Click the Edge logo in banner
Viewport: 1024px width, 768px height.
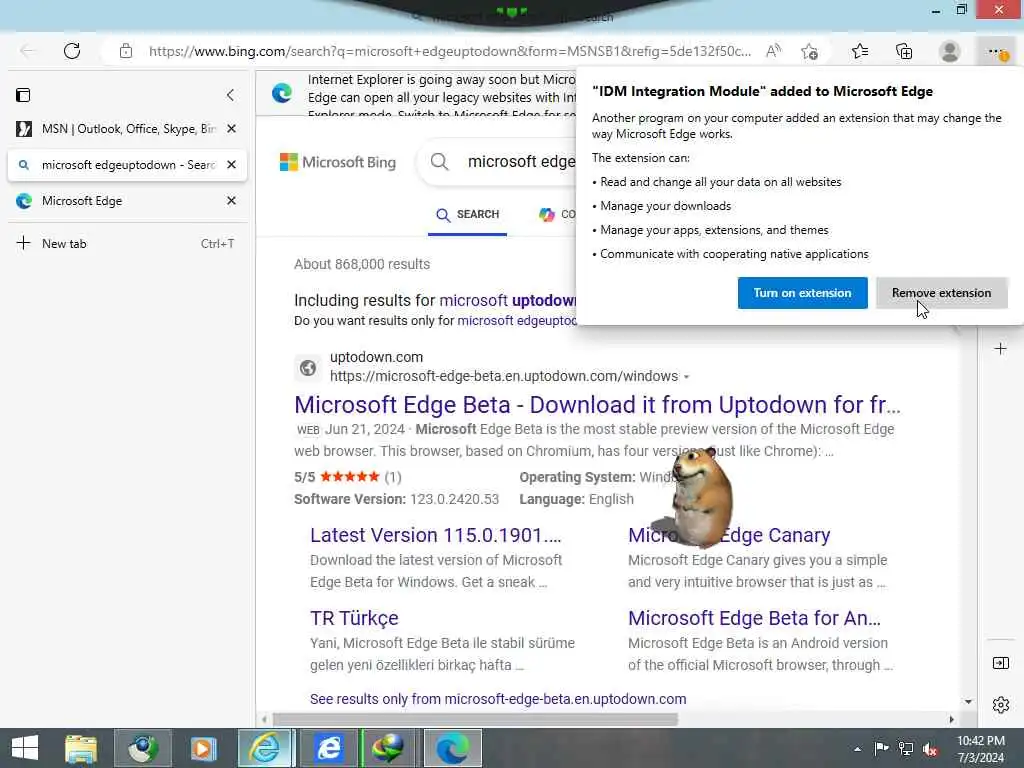click(x=282, y=93)
